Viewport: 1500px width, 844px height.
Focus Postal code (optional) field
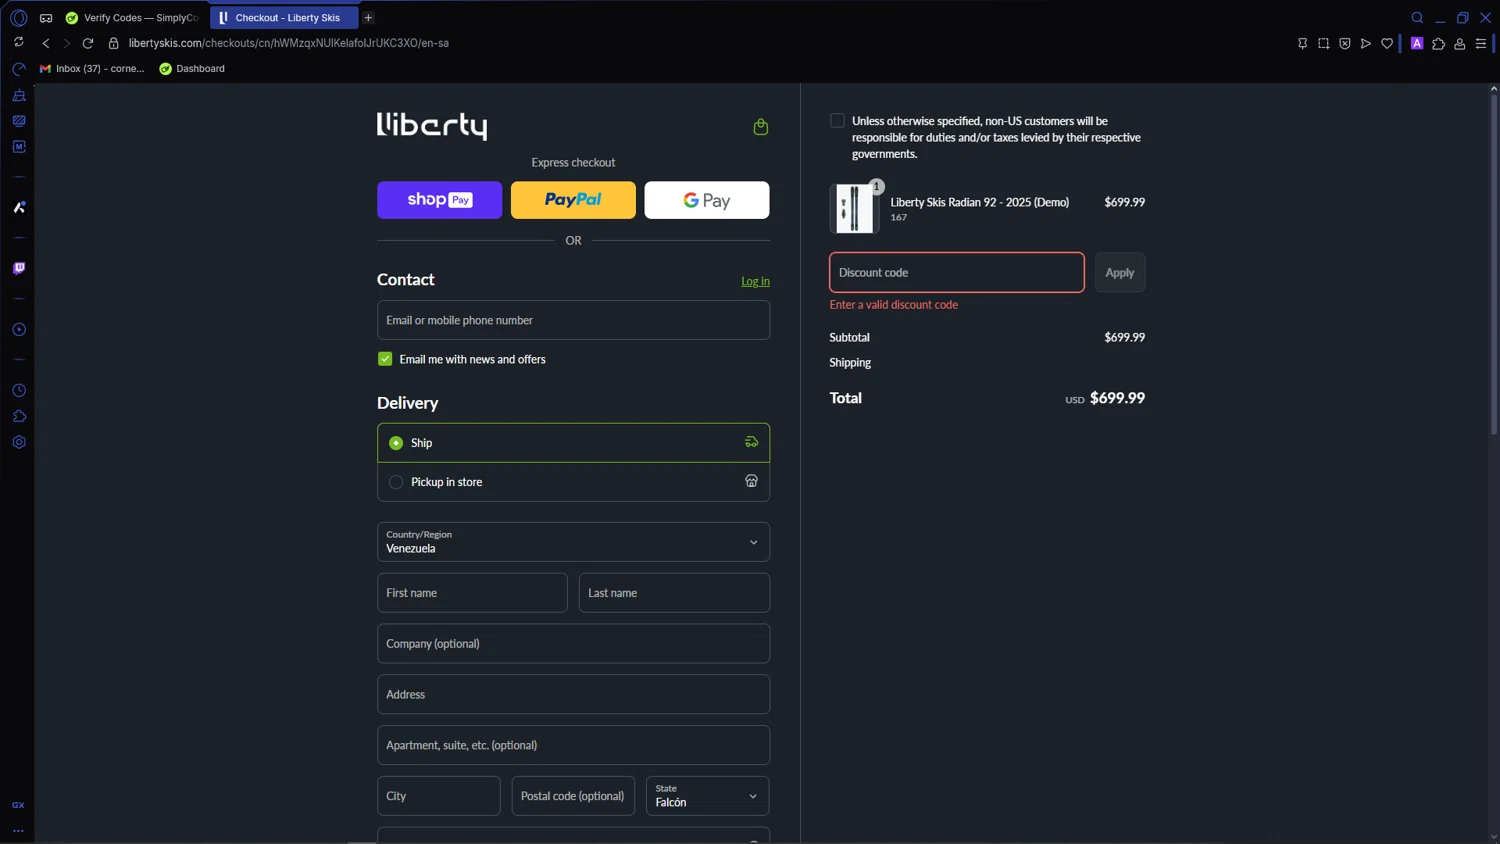pos(573,796)
